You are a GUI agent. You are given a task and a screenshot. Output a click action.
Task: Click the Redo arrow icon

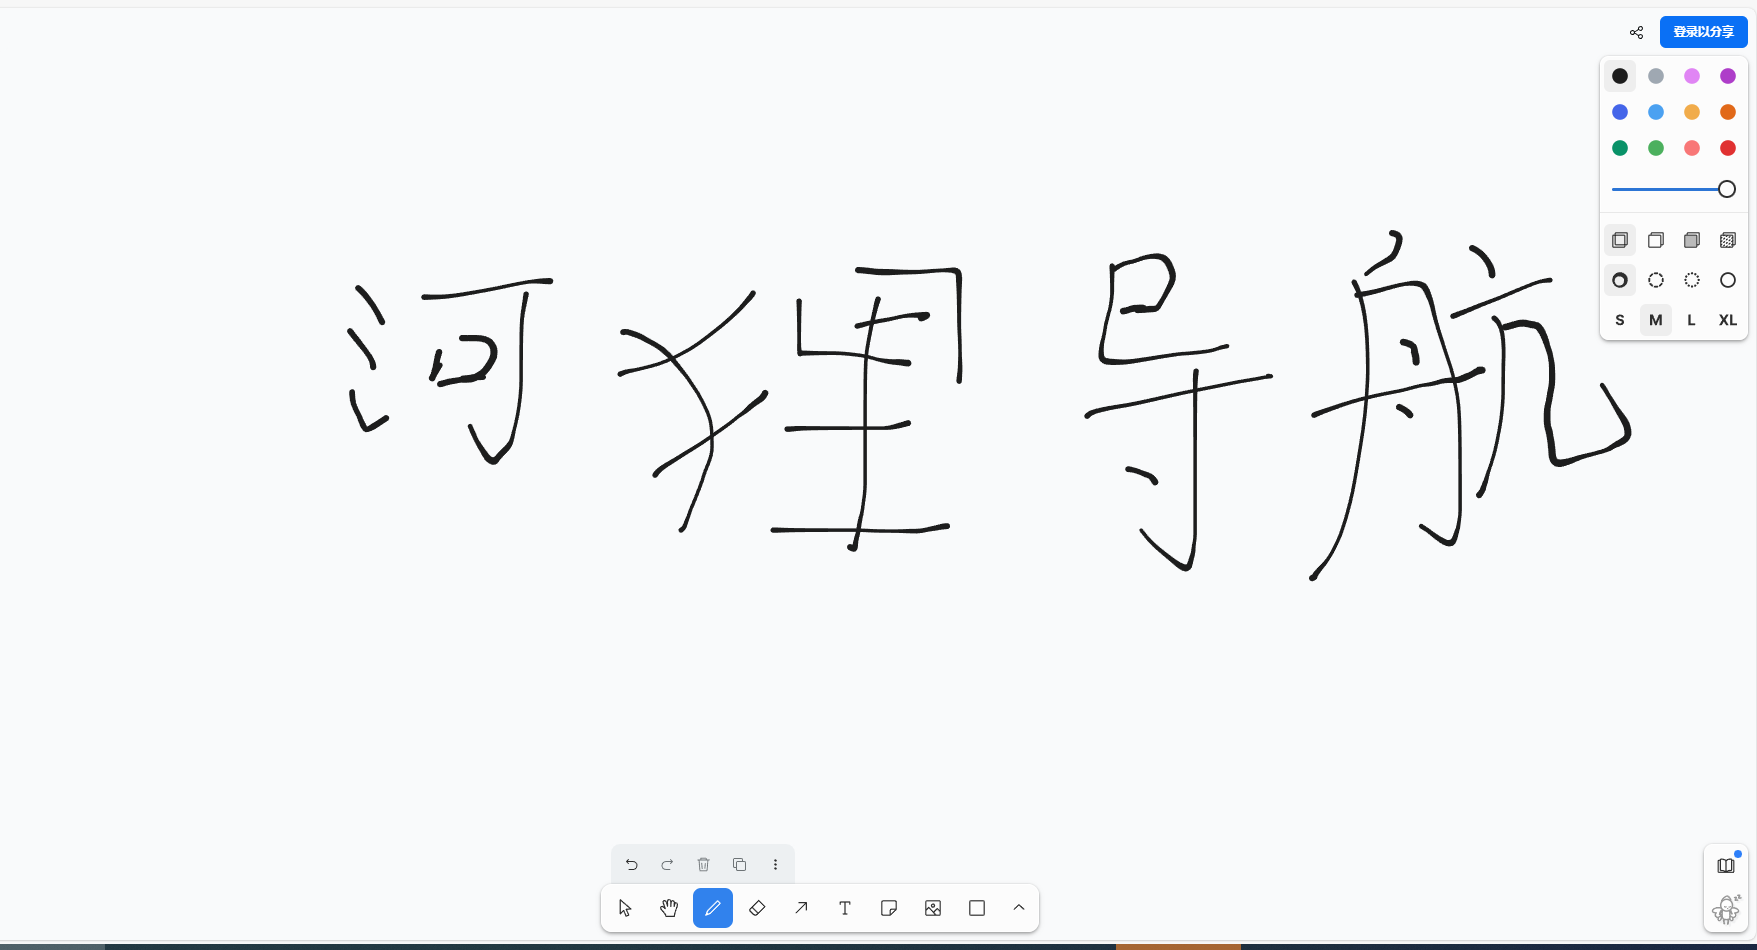[667, 864]
